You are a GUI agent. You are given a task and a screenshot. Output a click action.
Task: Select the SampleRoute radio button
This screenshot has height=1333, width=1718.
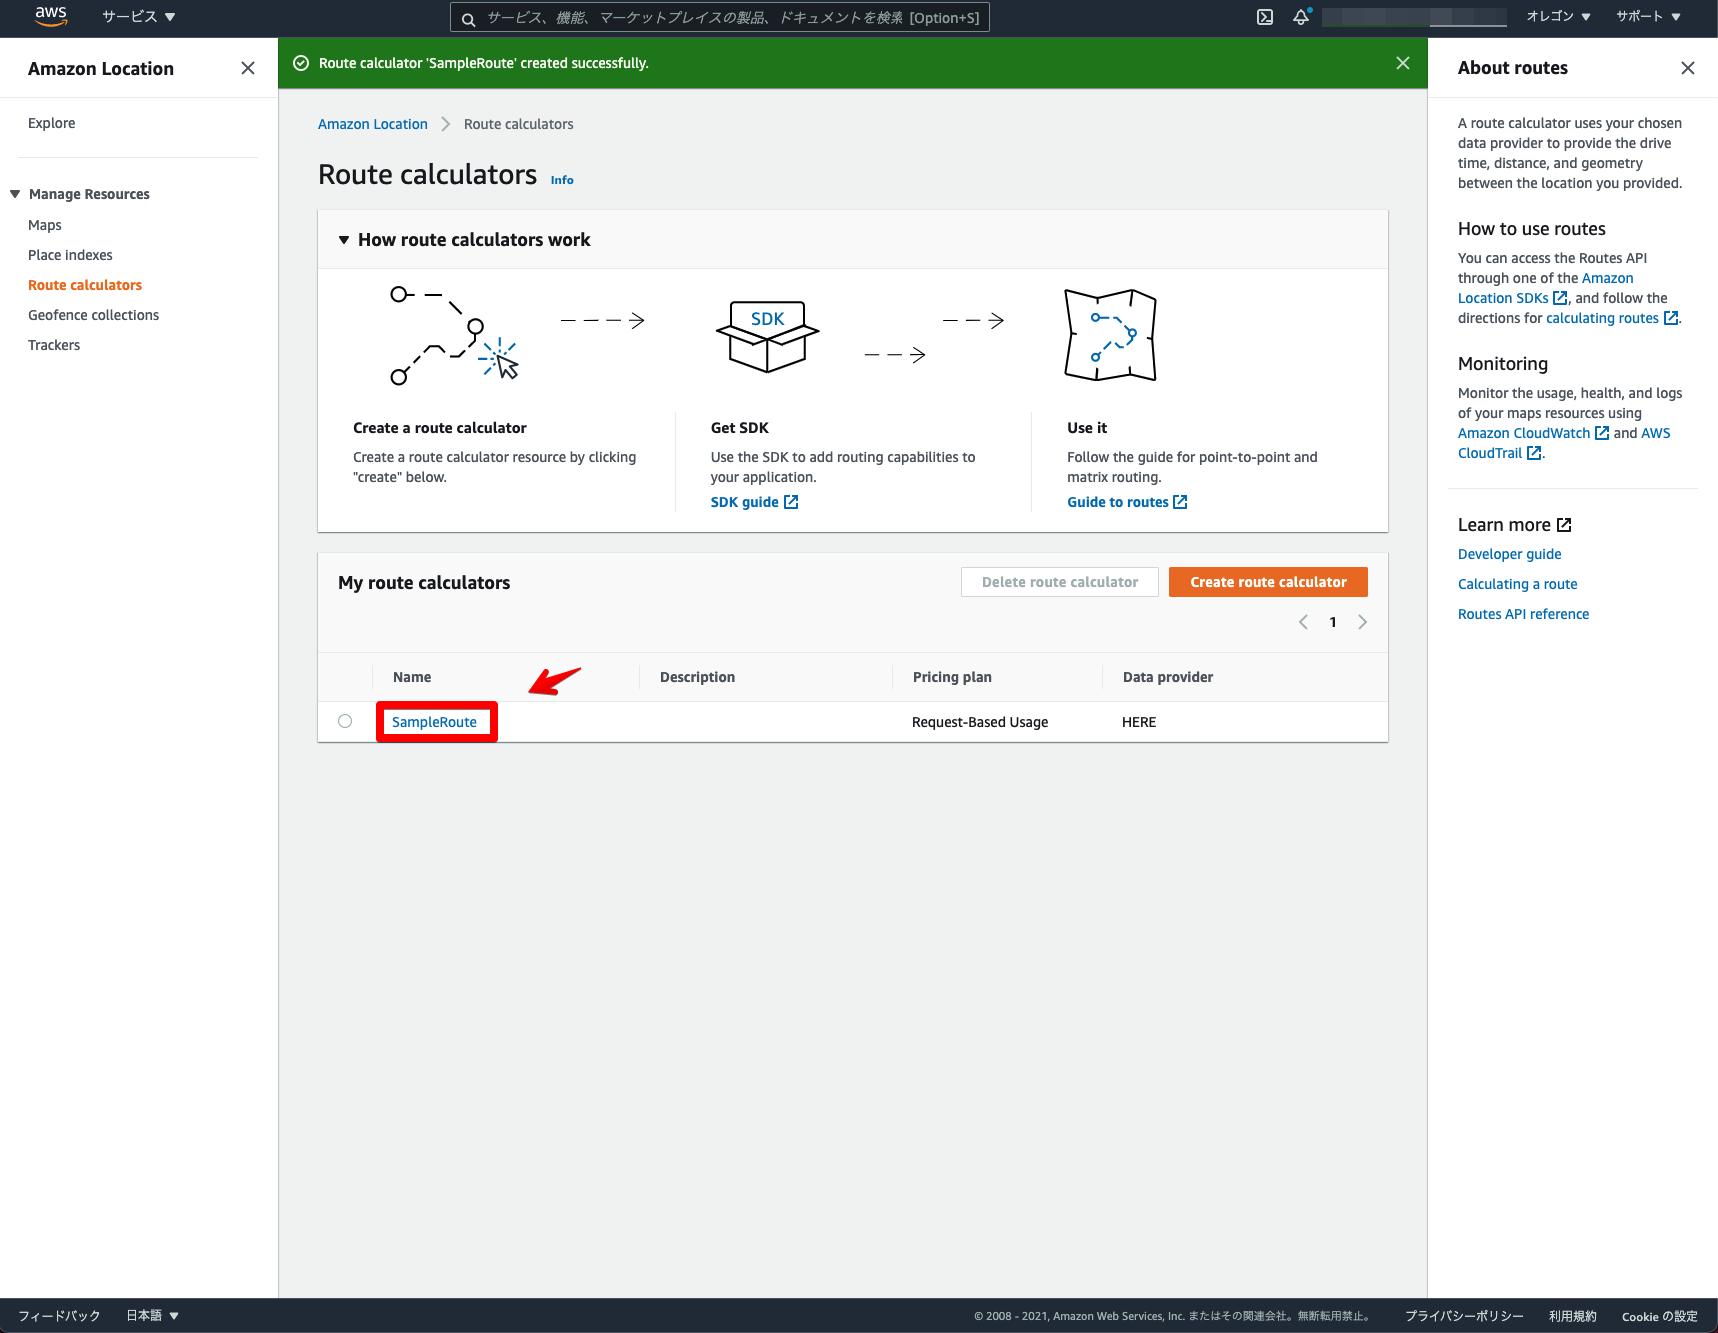[345, 721]
